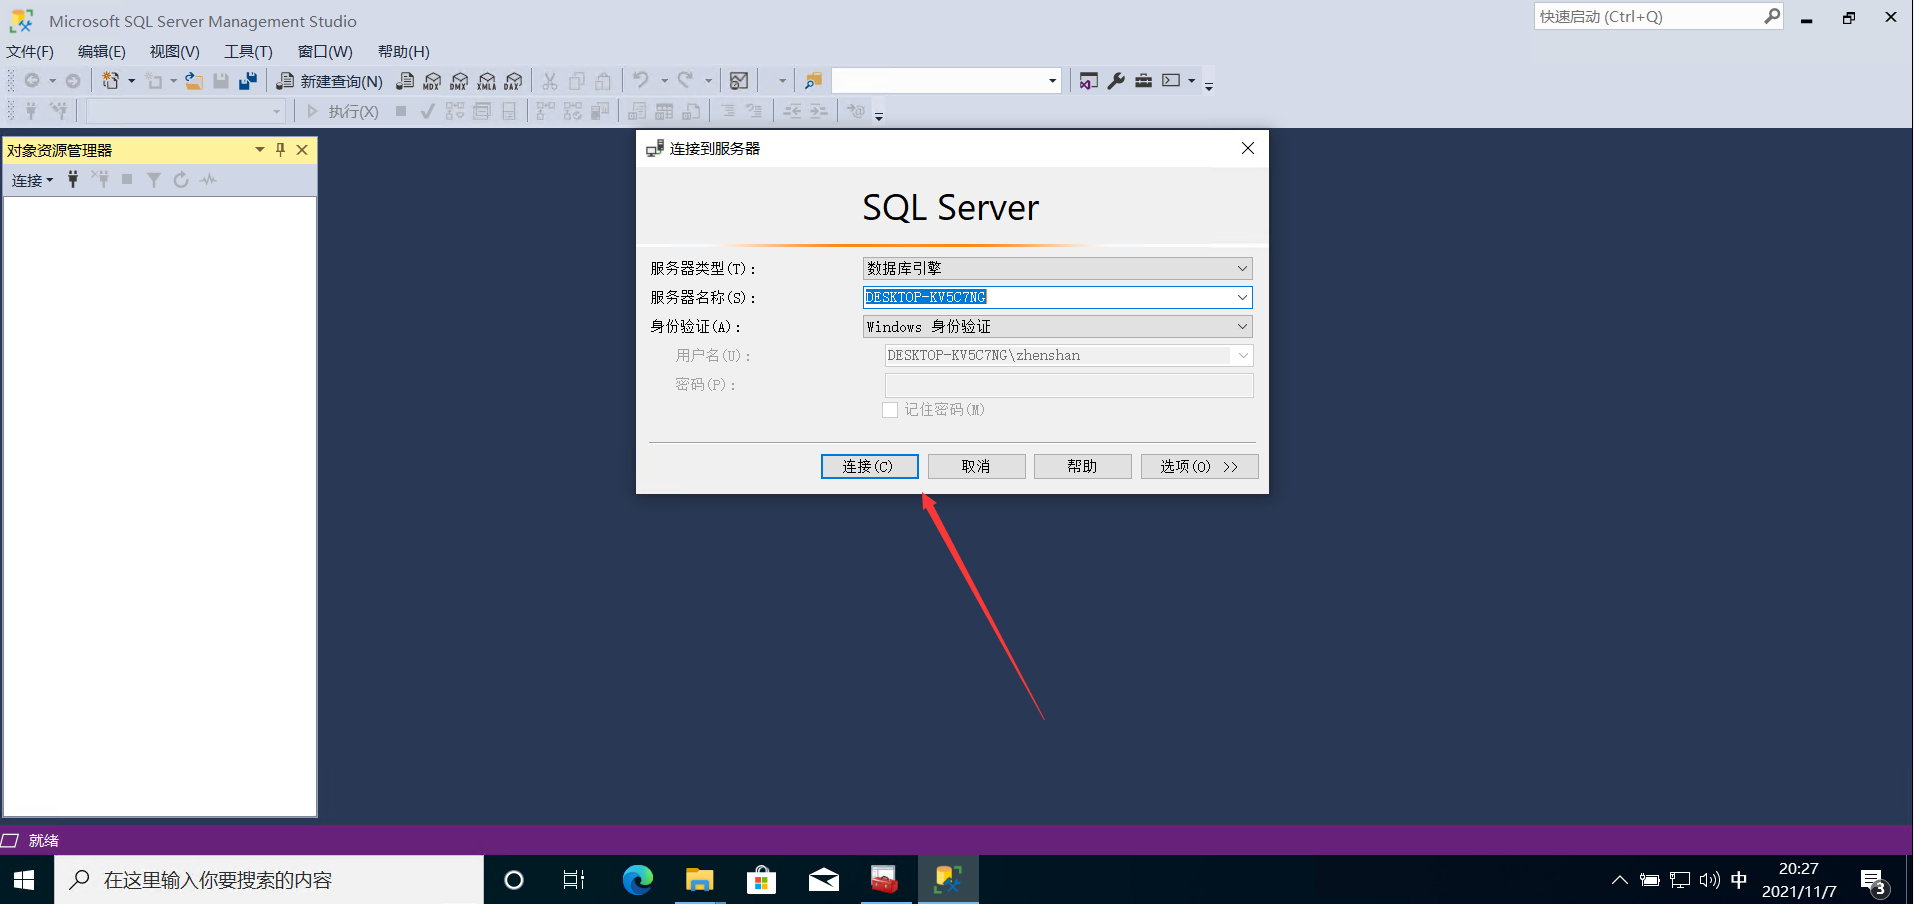This screenshot has height=904, width=1914.
Task: Click the 连接(C) button
Action: pos(869,466)
